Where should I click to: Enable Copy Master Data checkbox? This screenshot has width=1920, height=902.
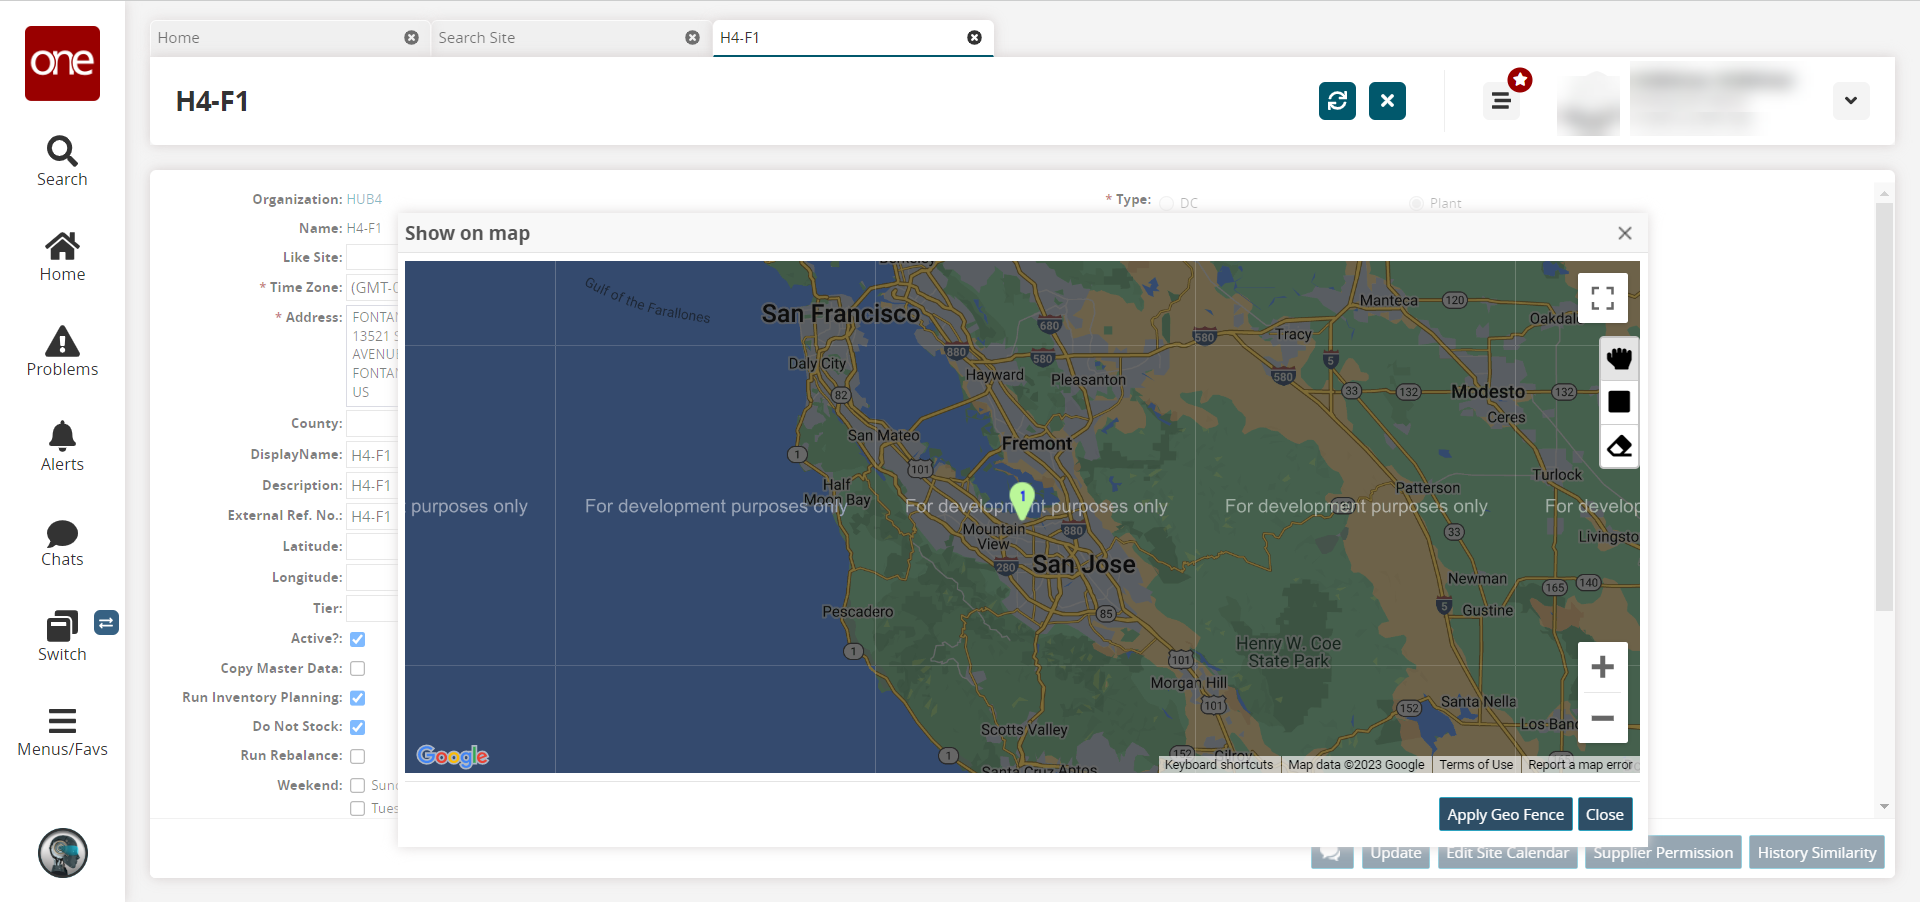click(x=357, y=668)
